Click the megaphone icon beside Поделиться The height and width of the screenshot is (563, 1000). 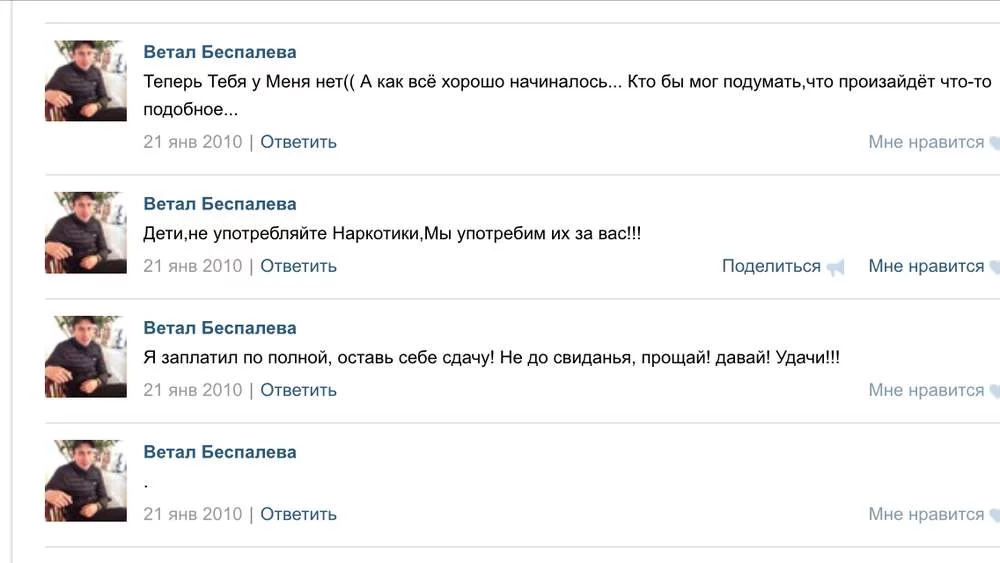[836, 267]
